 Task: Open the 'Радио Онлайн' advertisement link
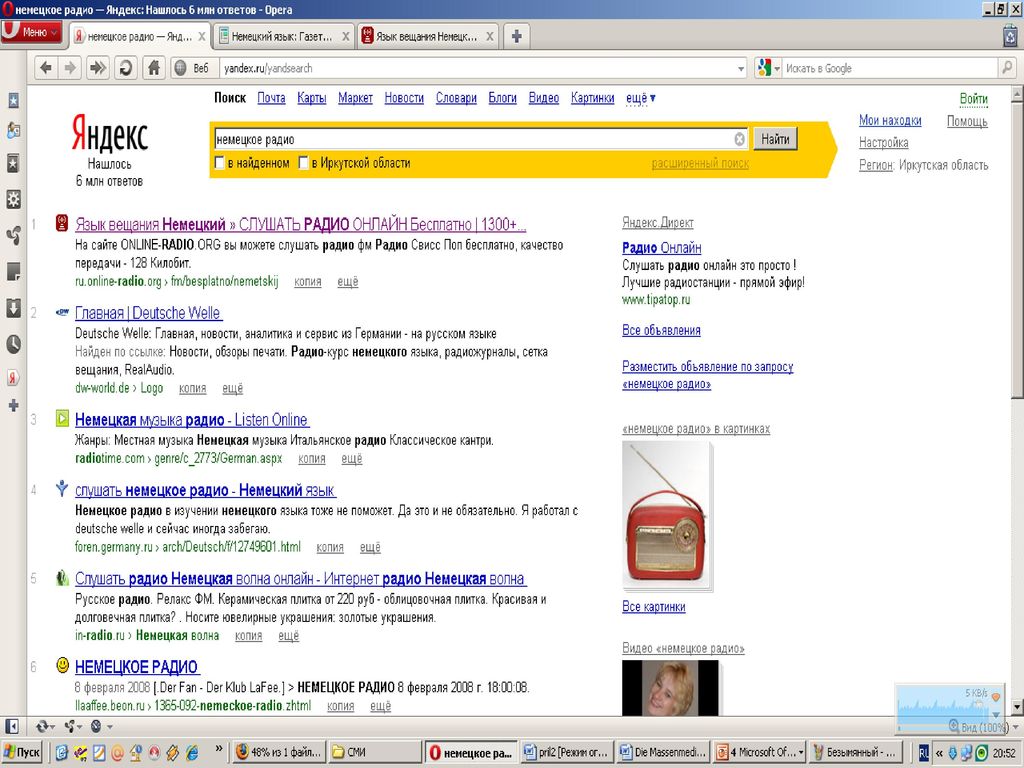pos(662,248)
